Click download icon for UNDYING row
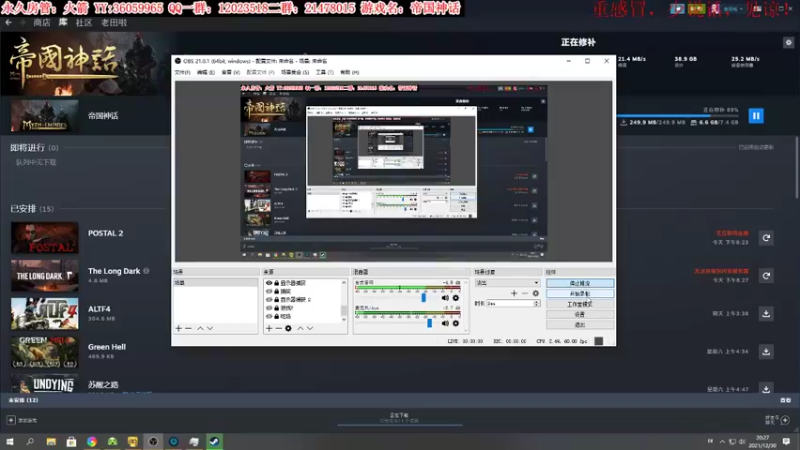 (766, 389)
